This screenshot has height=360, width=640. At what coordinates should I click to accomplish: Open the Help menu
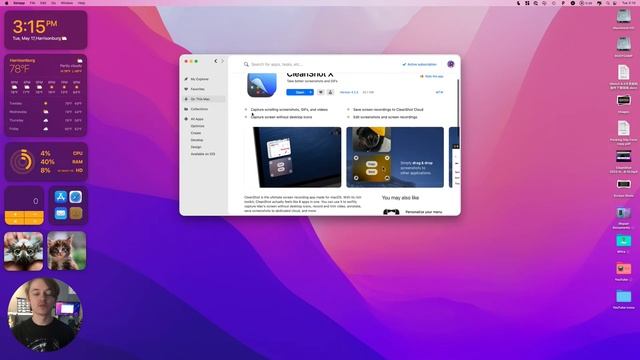point(81,3)
